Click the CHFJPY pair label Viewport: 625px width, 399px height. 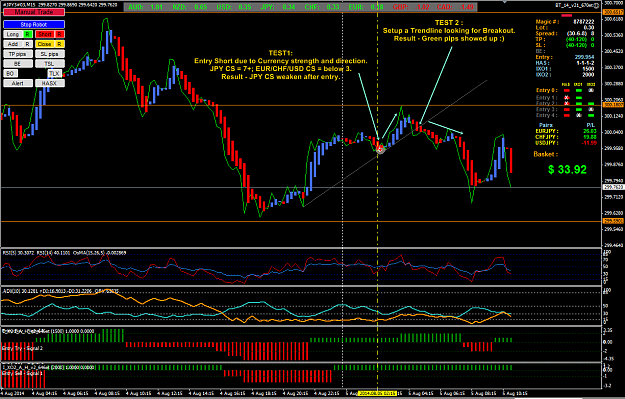[x=547, y=137]
